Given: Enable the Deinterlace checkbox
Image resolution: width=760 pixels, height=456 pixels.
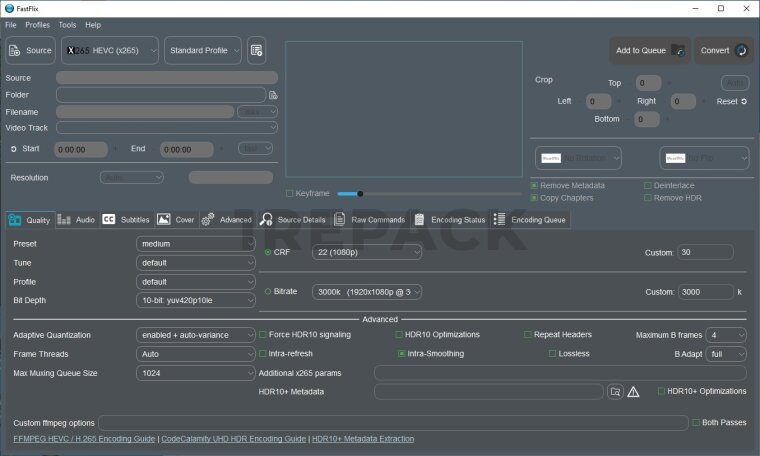Looking at the screenshot, I should tap(647, 185).
